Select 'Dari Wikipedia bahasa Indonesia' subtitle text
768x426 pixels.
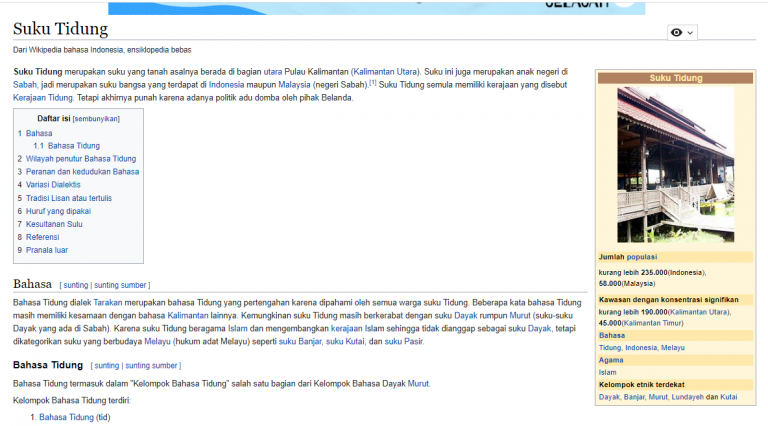(68, 50)
